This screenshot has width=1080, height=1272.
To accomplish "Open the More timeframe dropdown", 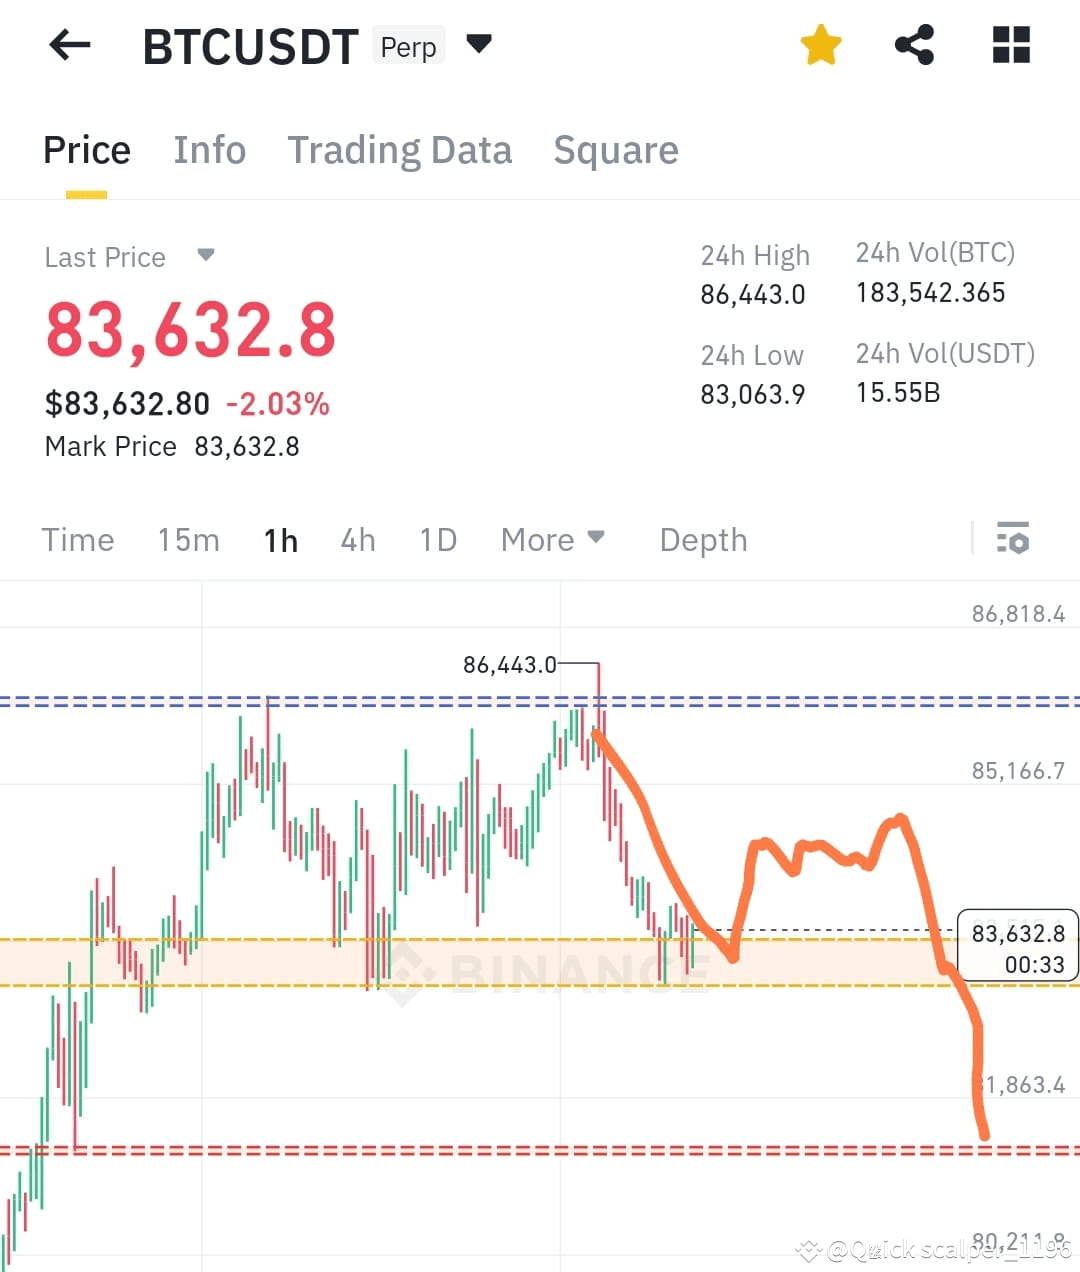I will point(553,539).
